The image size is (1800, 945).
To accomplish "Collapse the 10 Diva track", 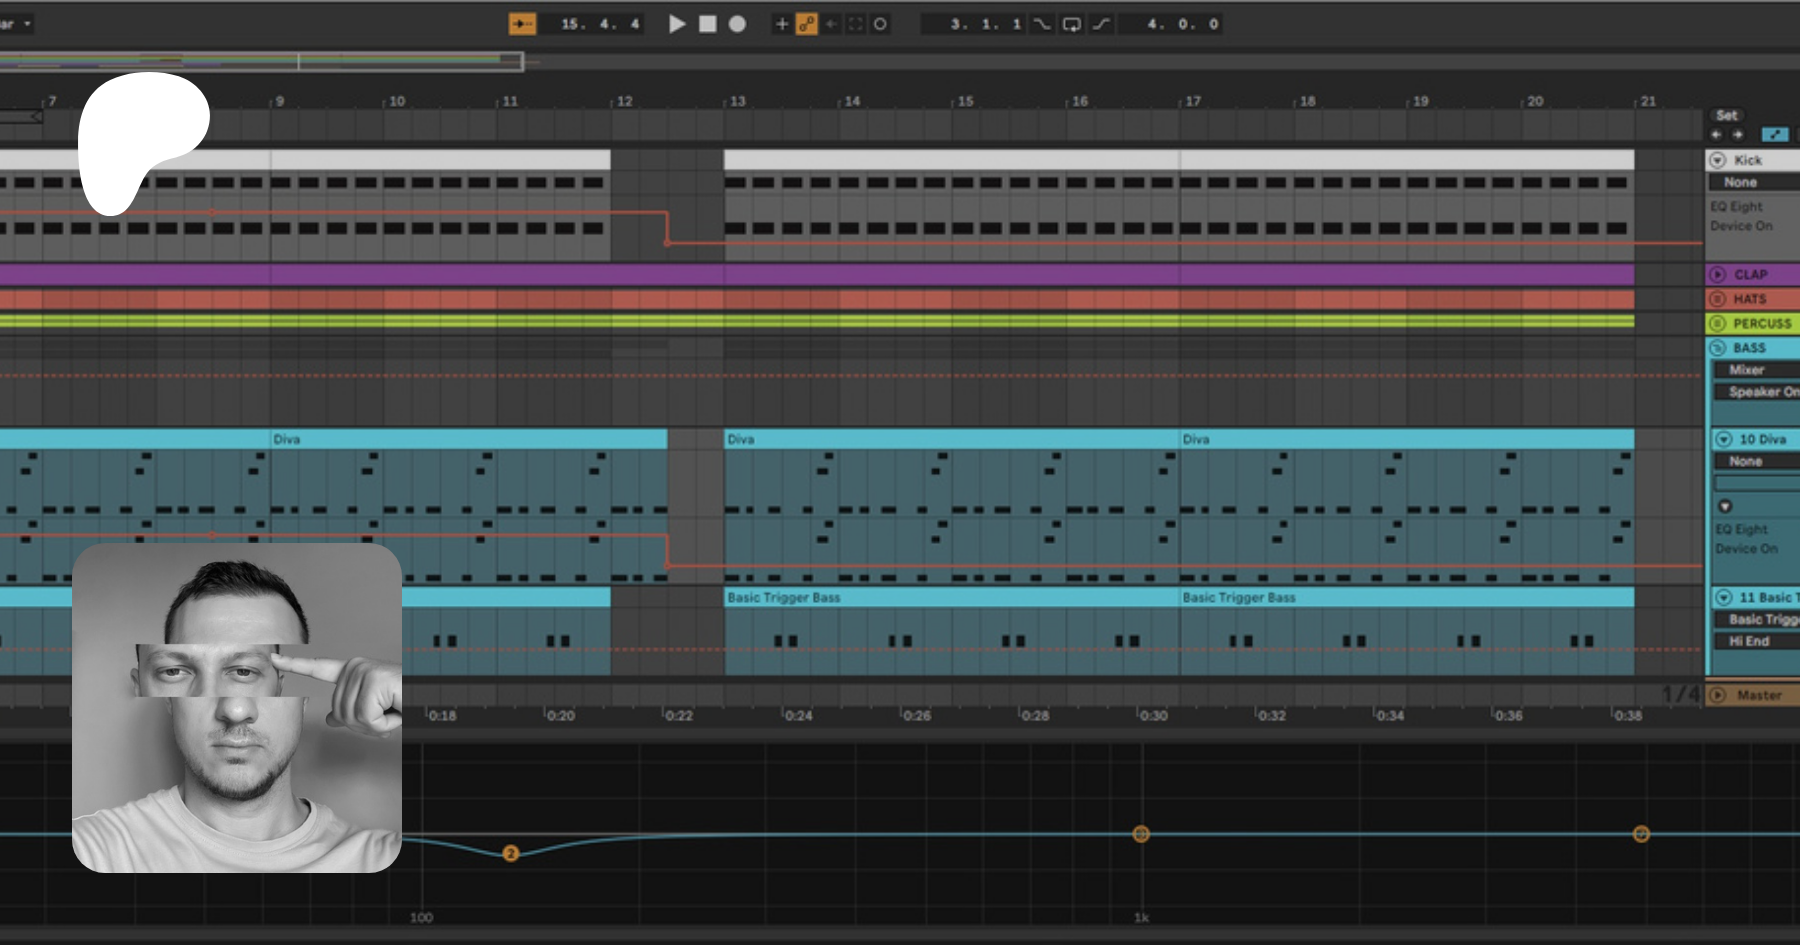I will (x=1724, y=439).
